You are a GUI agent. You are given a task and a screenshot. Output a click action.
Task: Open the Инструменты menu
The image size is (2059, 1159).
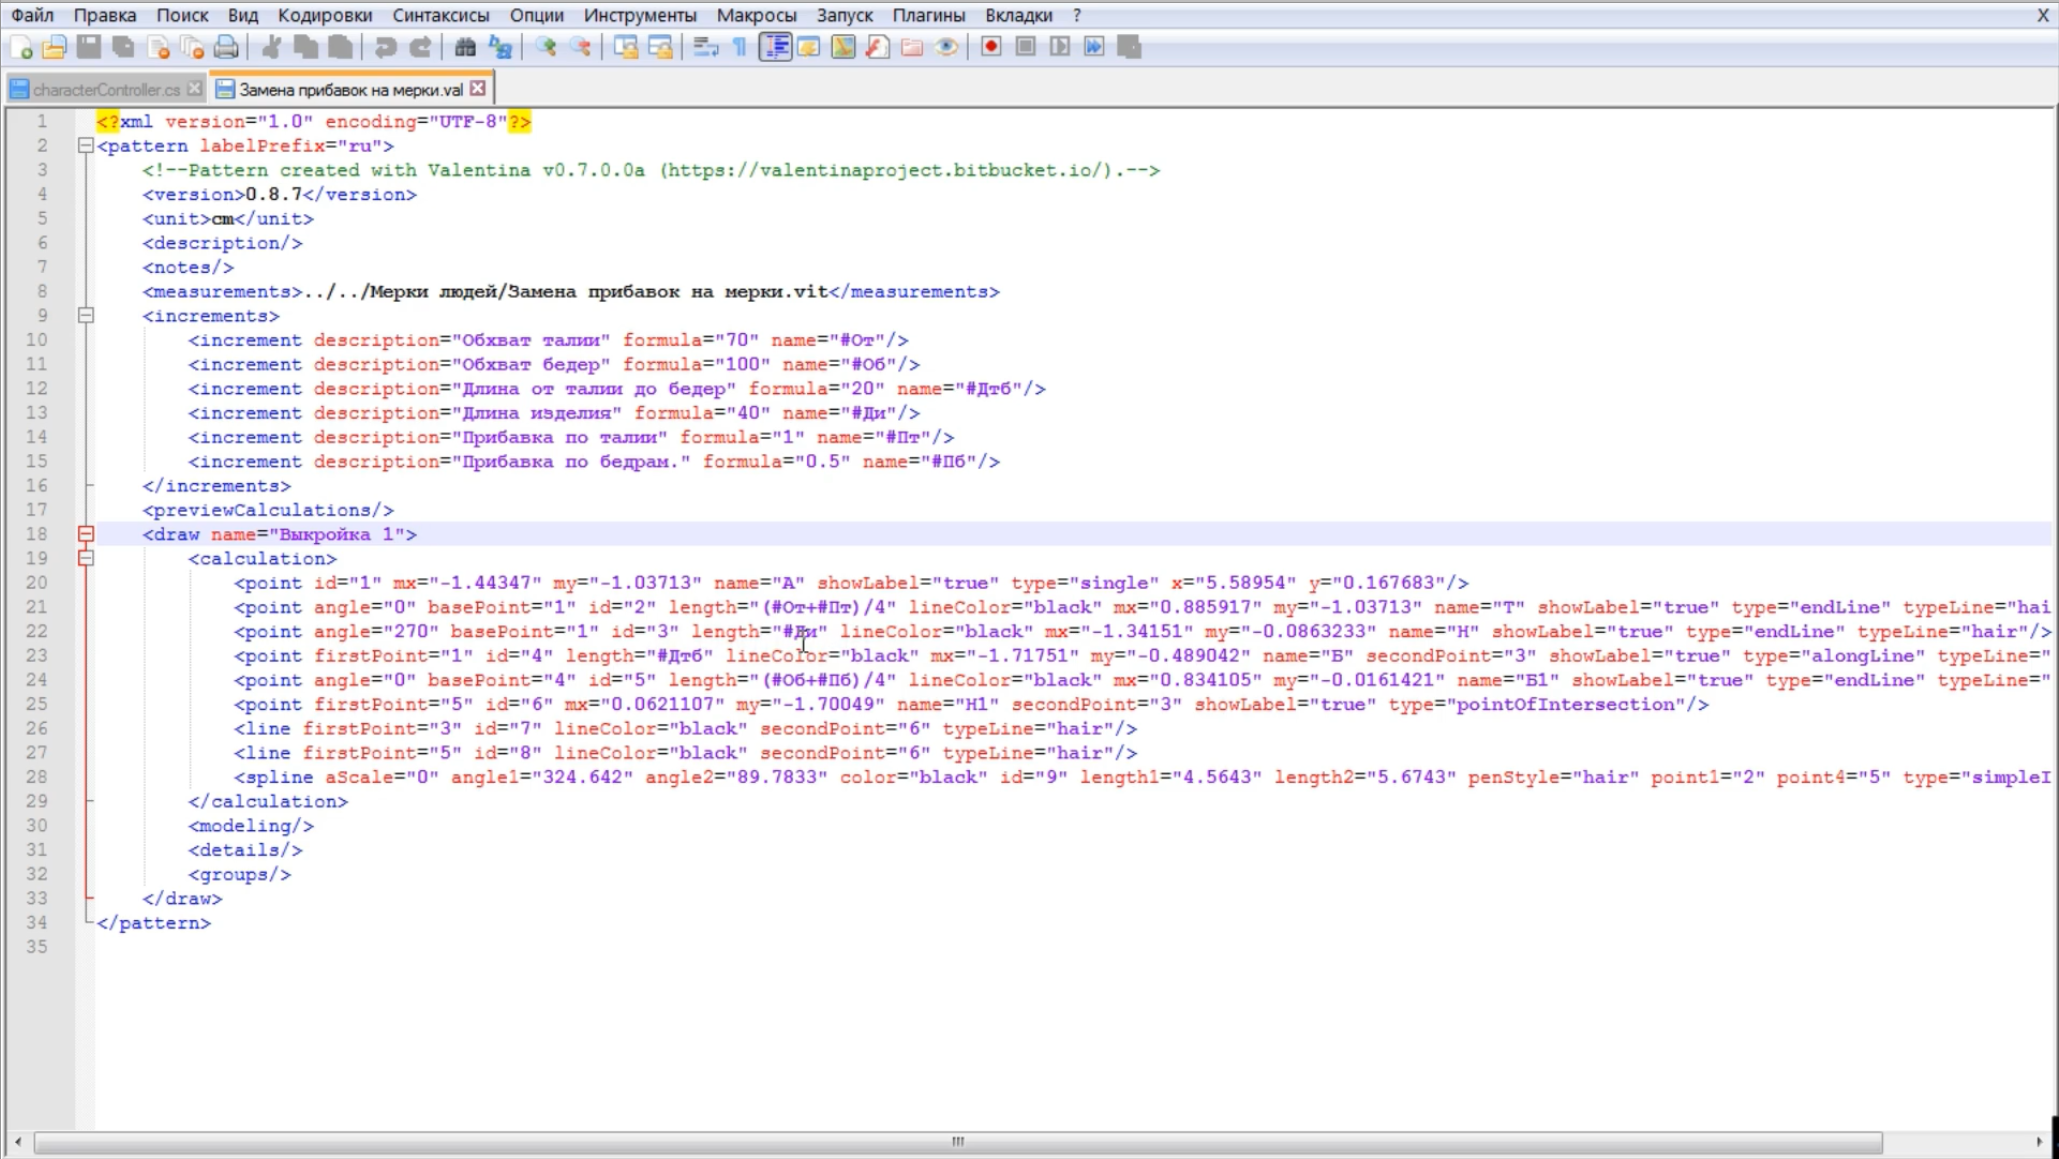(x=640, y=15)
